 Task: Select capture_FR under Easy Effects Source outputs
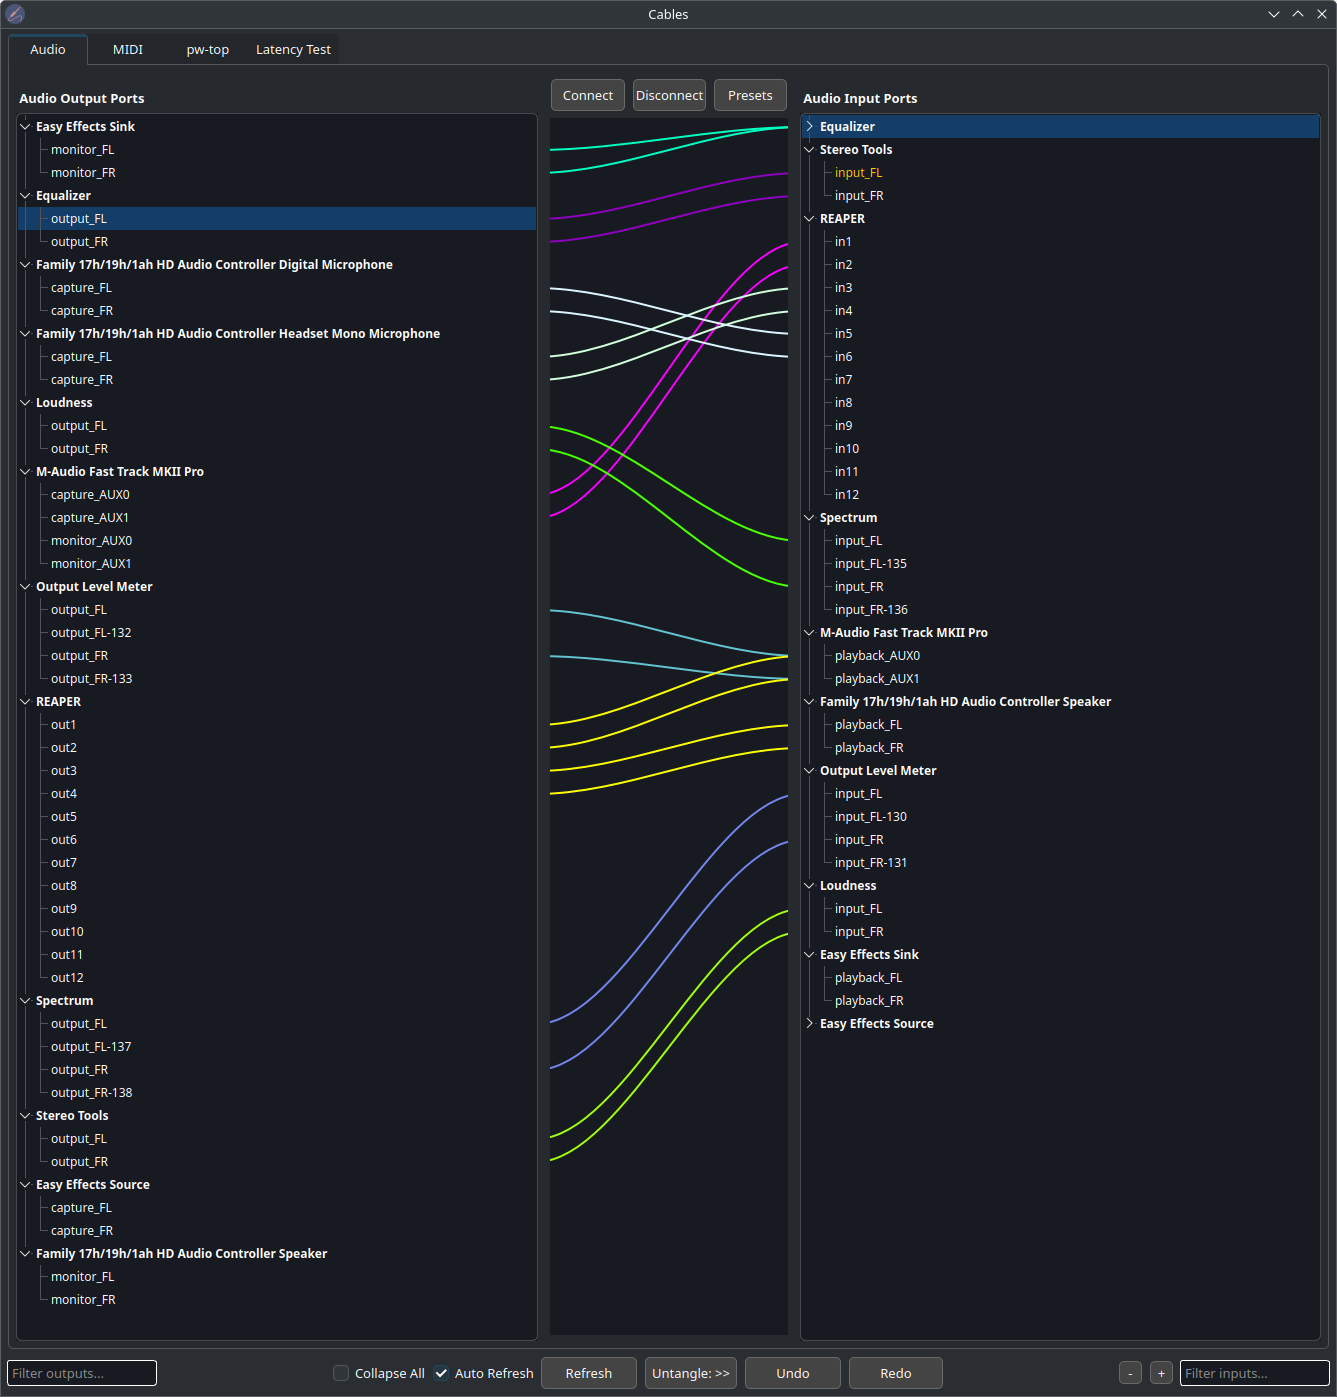point(82,1231)
